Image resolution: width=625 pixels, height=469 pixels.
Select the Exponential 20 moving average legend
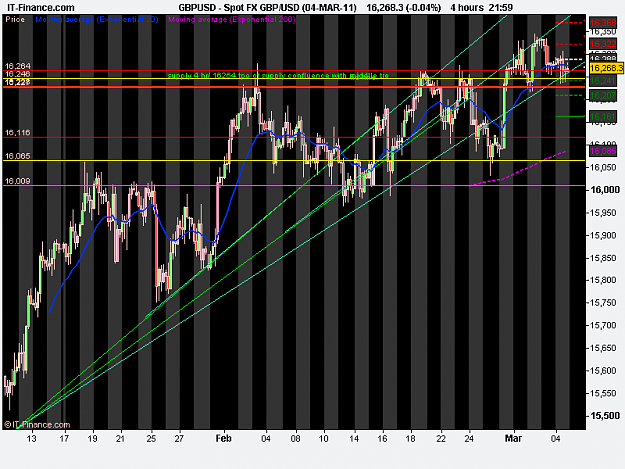click(x=97, y=19)
